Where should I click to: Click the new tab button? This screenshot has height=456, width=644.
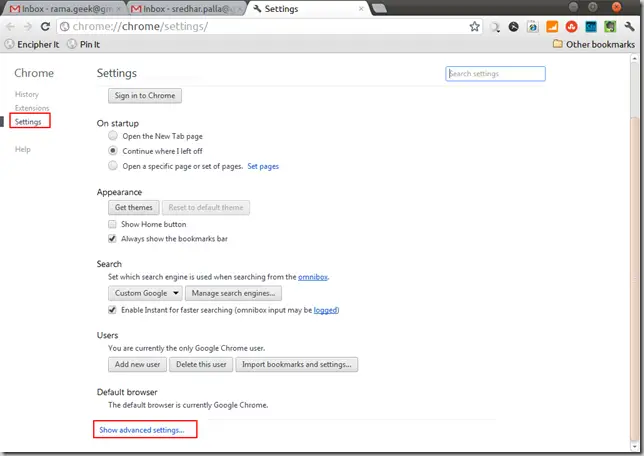click(379, 9)
